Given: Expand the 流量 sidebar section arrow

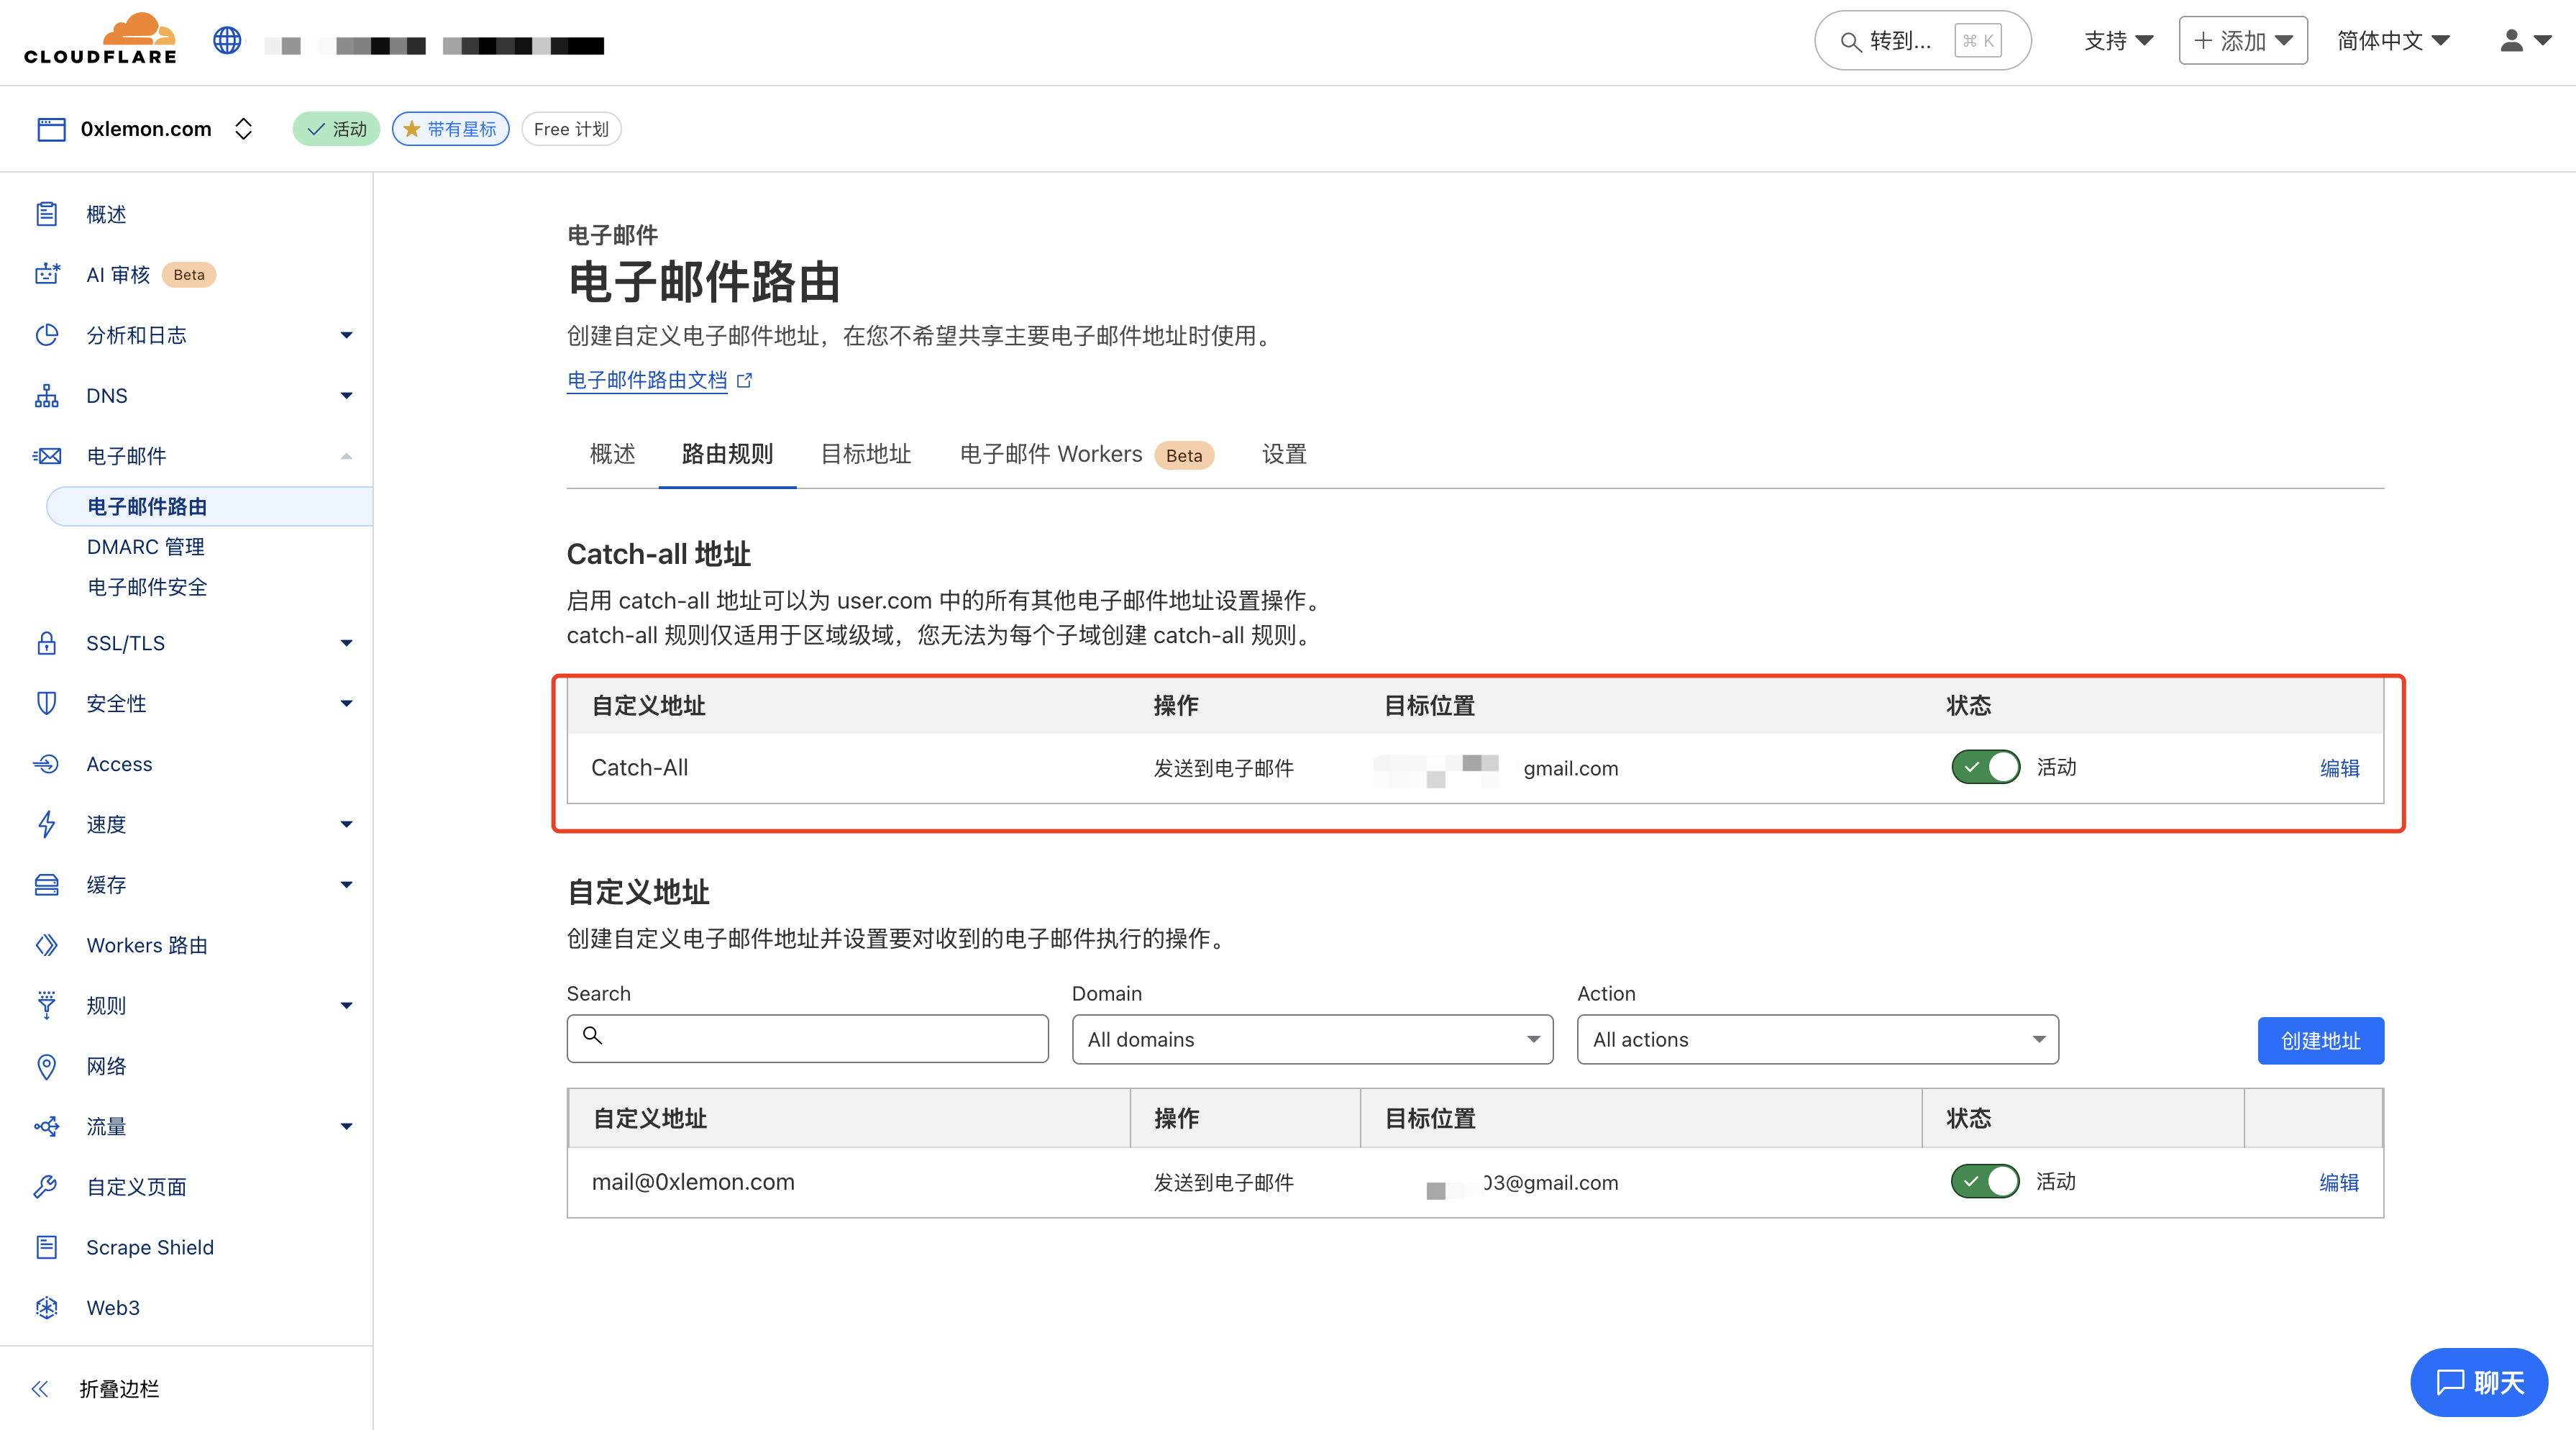Looking at the screenshot, I should pos(346,1126).
